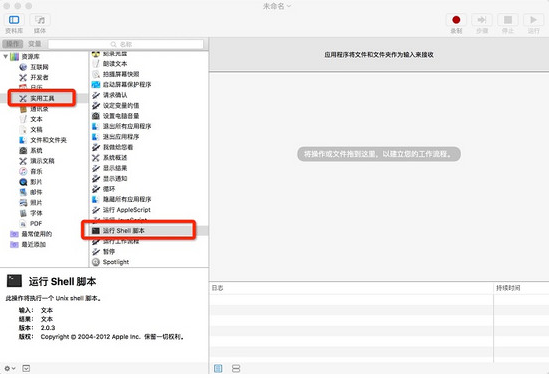Screen dimensions: 549x378
Task: Click the Step button in toolbar
Action: coord(482,20)
